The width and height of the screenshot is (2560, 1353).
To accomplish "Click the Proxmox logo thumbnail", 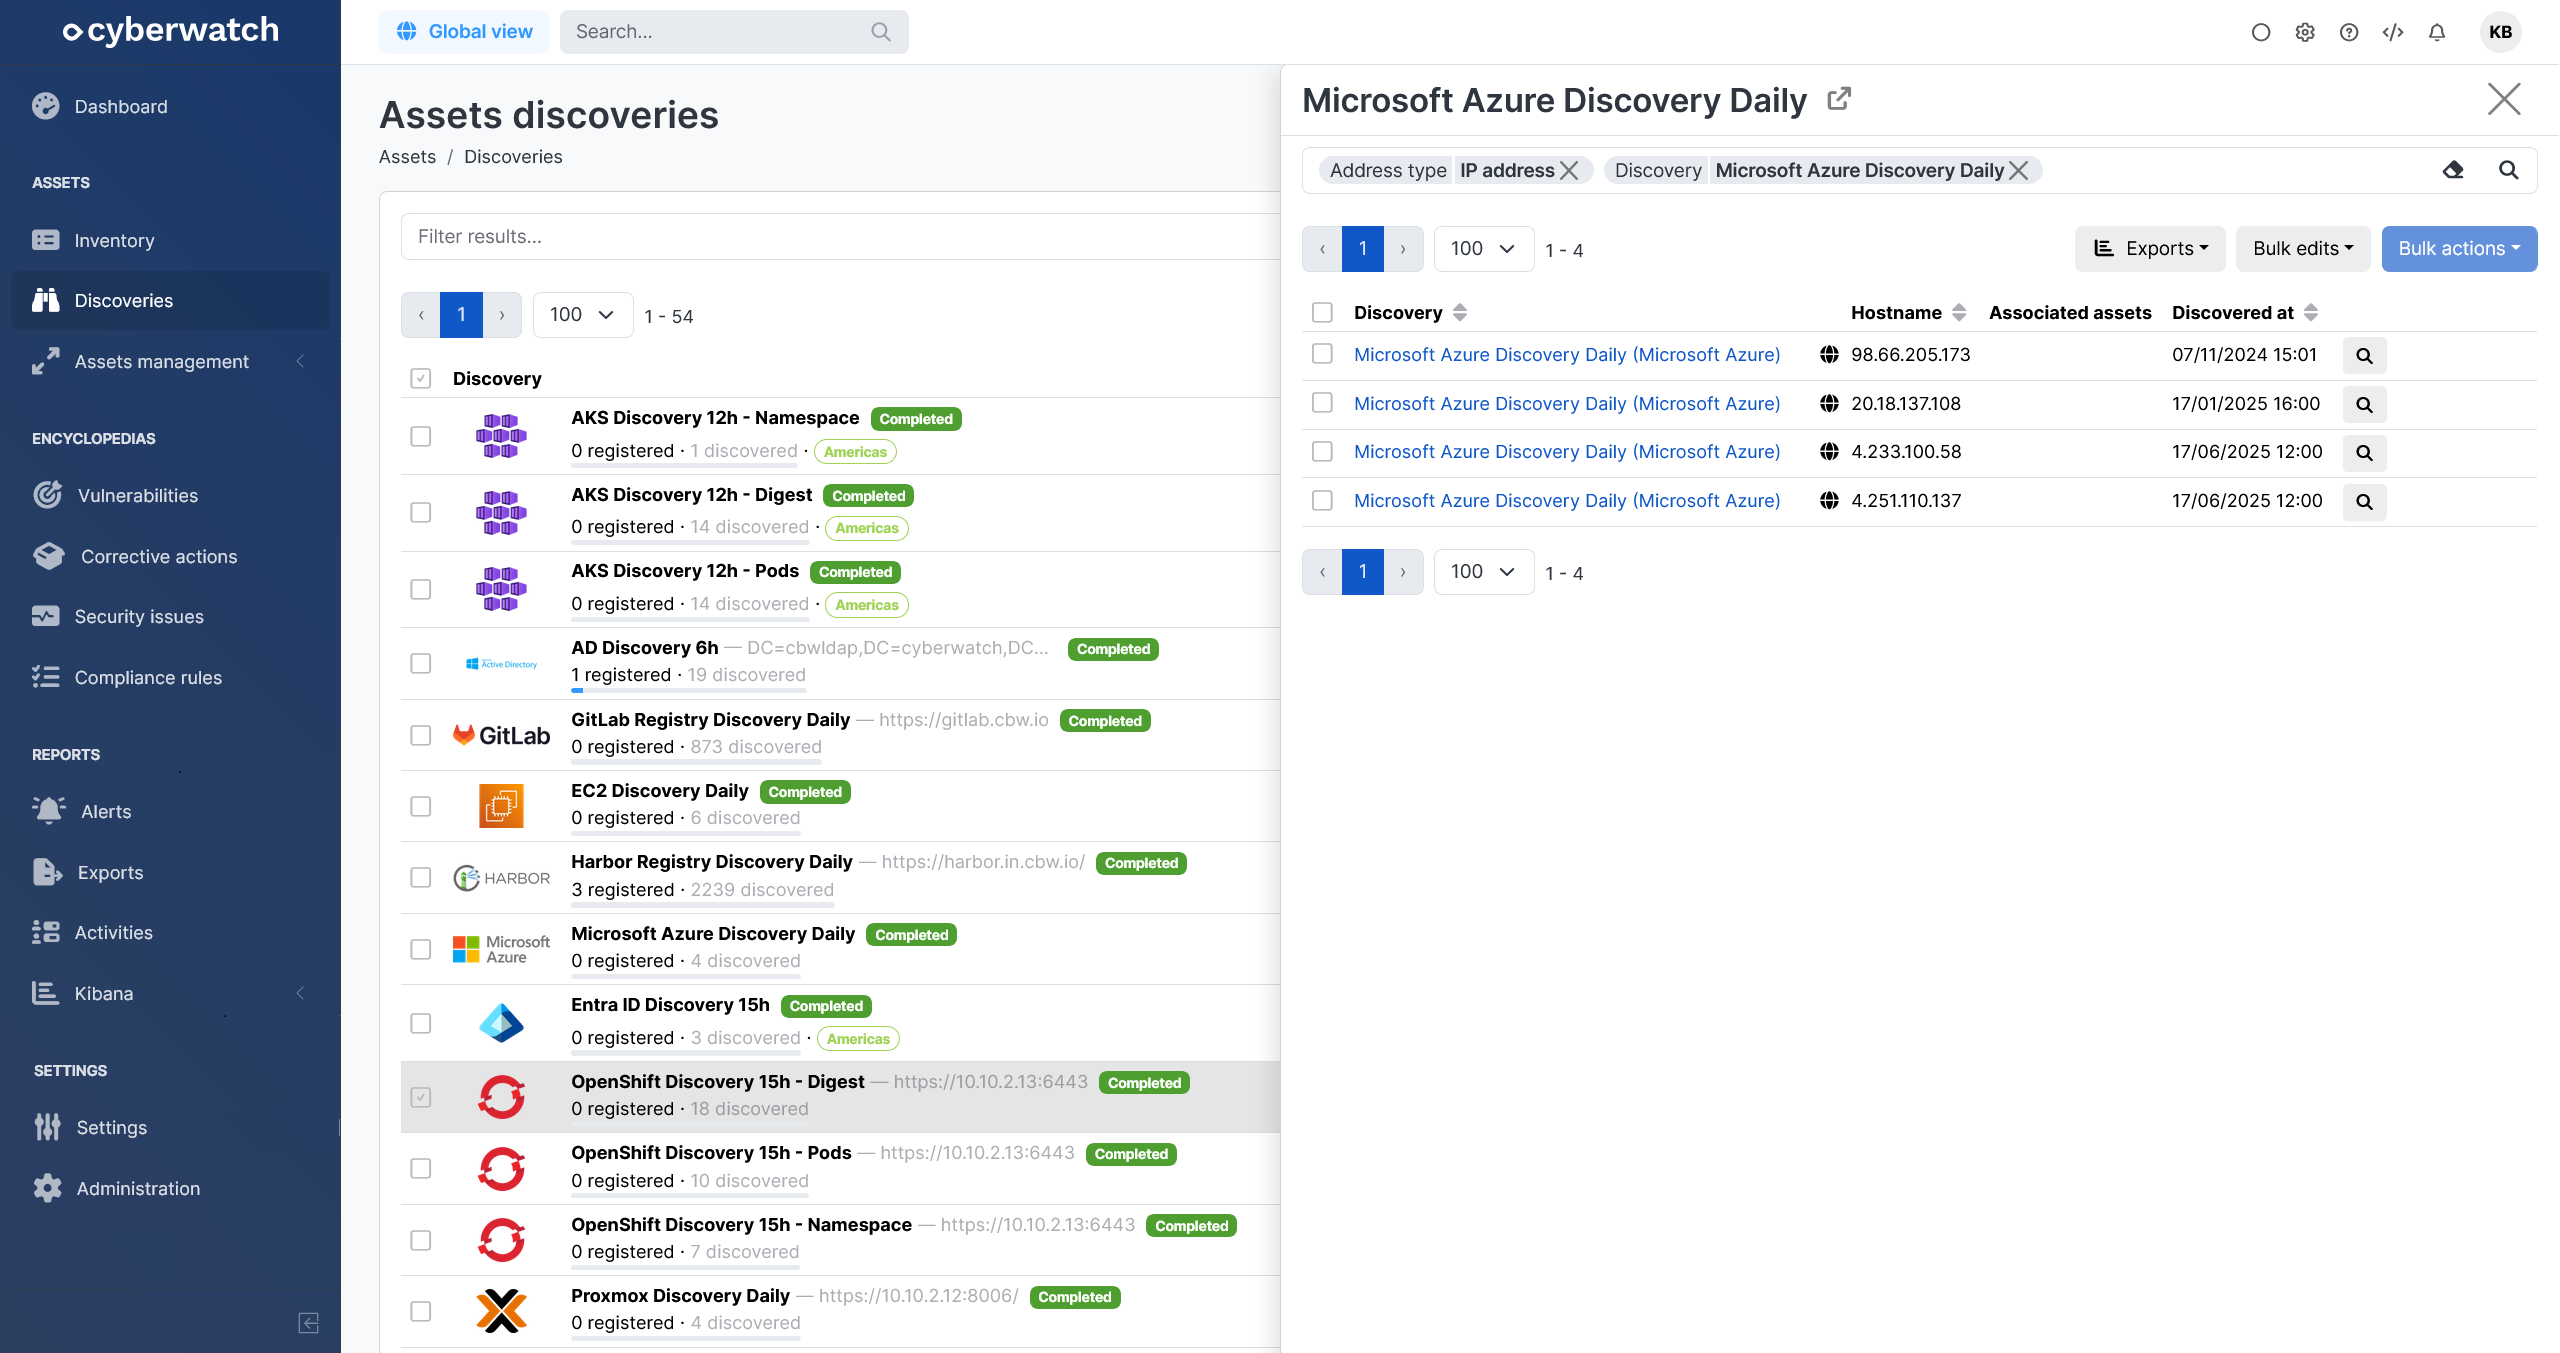I will tap(501, 1311).
